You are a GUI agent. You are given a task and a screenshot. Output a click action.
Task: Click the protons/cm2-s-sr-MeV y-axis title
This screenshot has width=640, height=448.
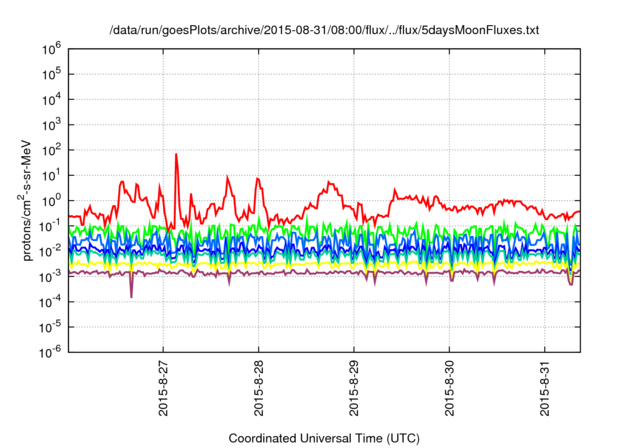[25, 201]
